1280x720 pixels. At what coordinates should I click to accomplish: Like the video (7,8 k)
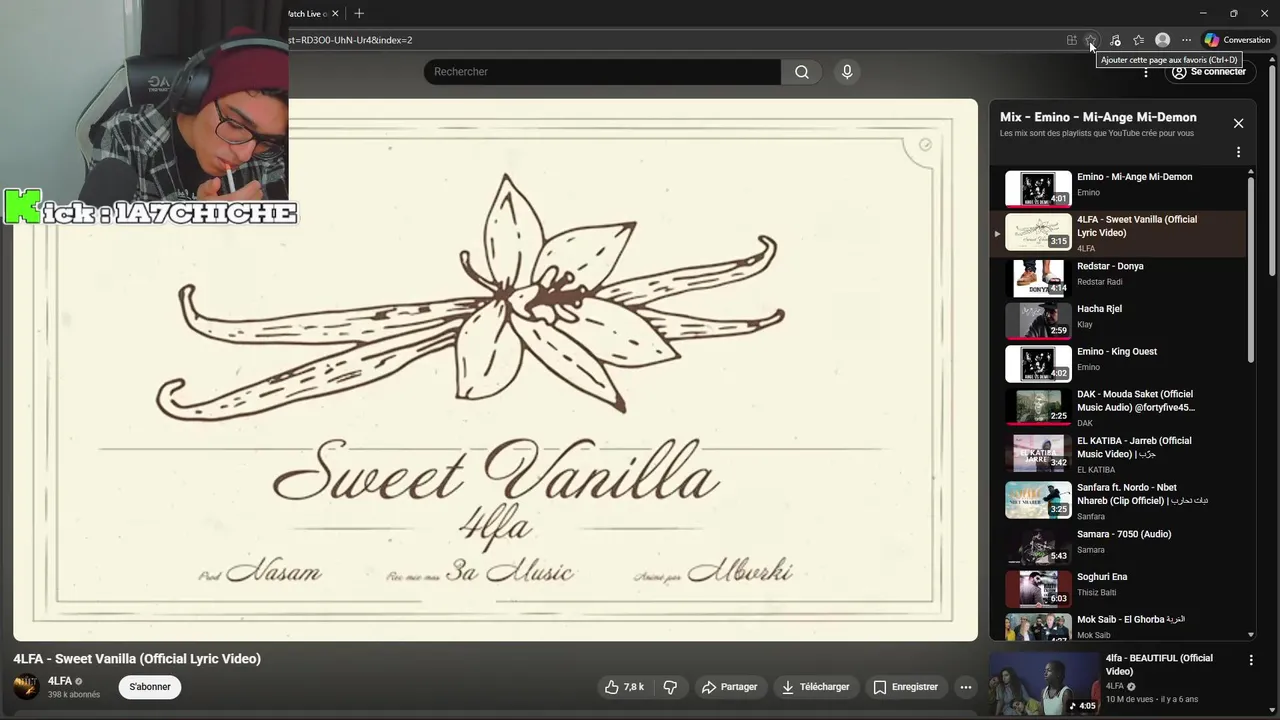pyautogui.click(x=624, y=687)
